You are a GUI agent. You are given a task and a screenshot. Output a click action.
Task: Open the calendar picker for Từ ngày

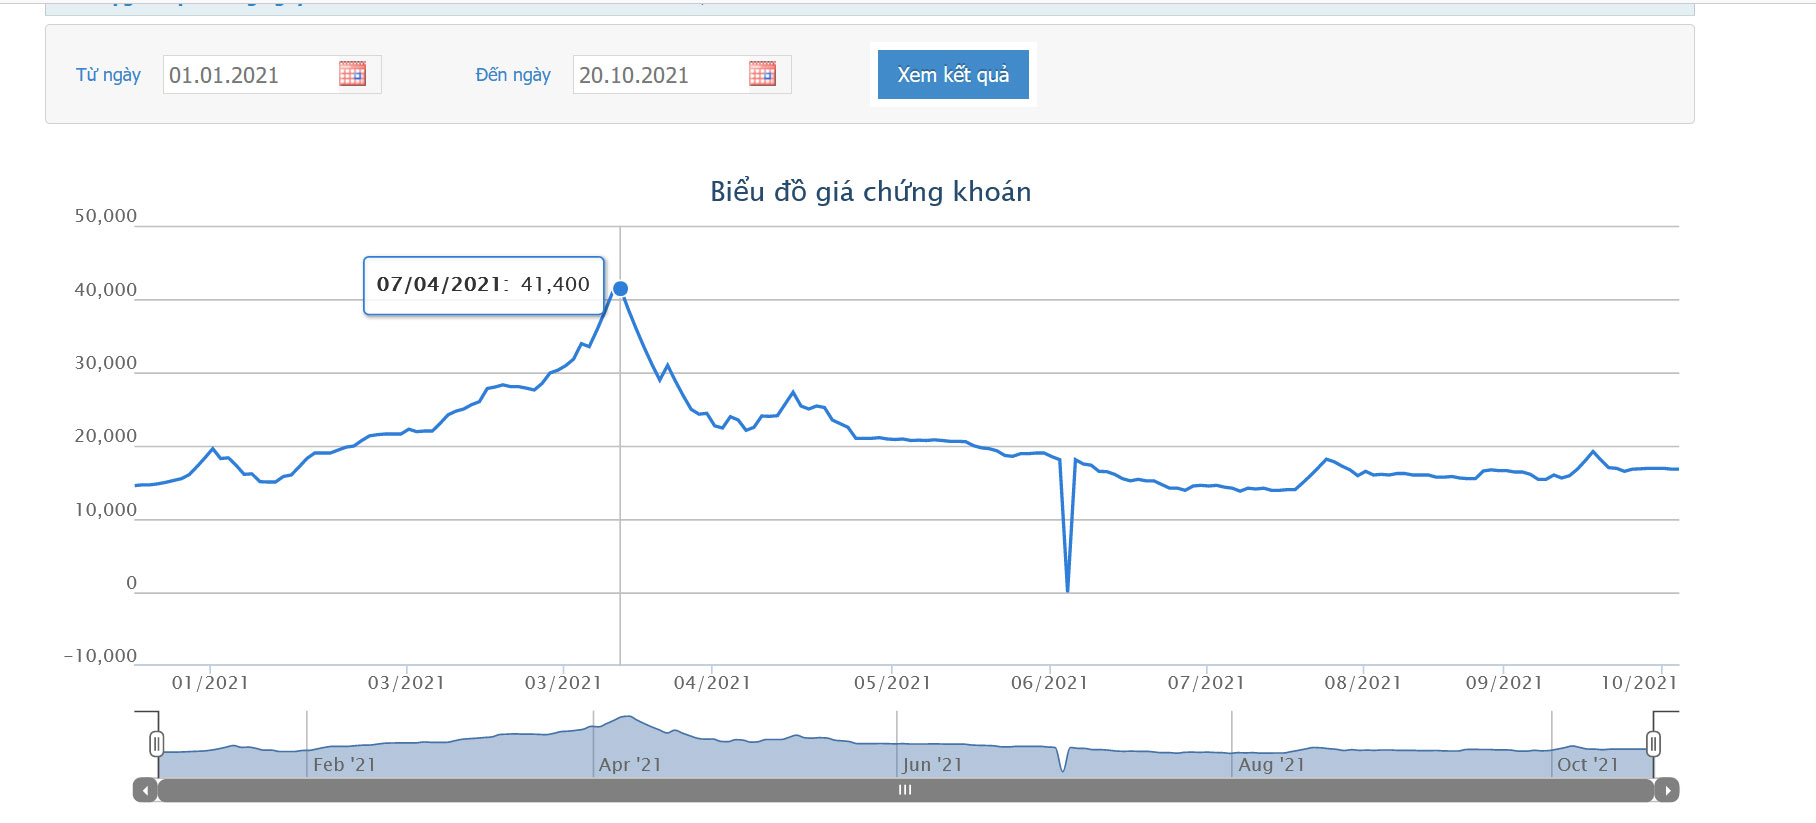pyautogui.click(x=352, y=74)
